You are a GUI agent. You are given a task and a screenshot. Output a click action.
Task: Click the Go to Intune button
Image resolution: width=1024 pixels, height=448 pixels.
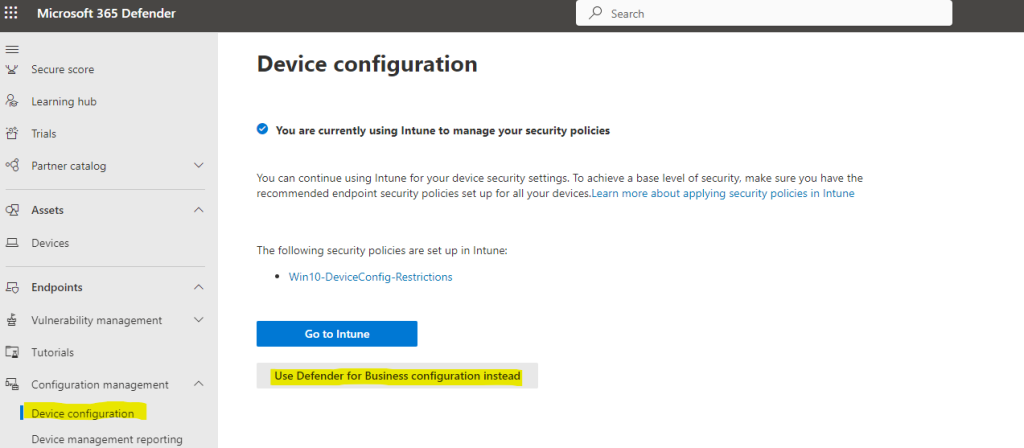[x=337, y=334]
